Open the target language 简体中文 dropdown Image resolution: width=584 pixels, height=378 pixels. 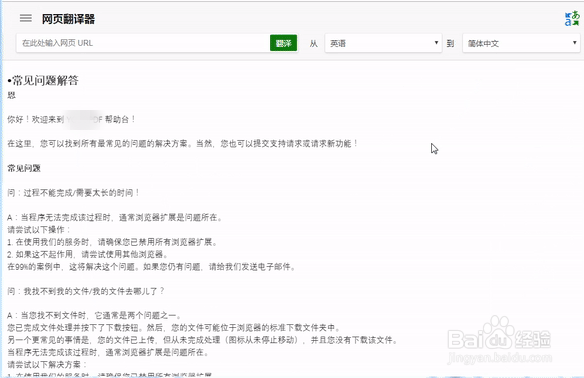tap(521, 43)
